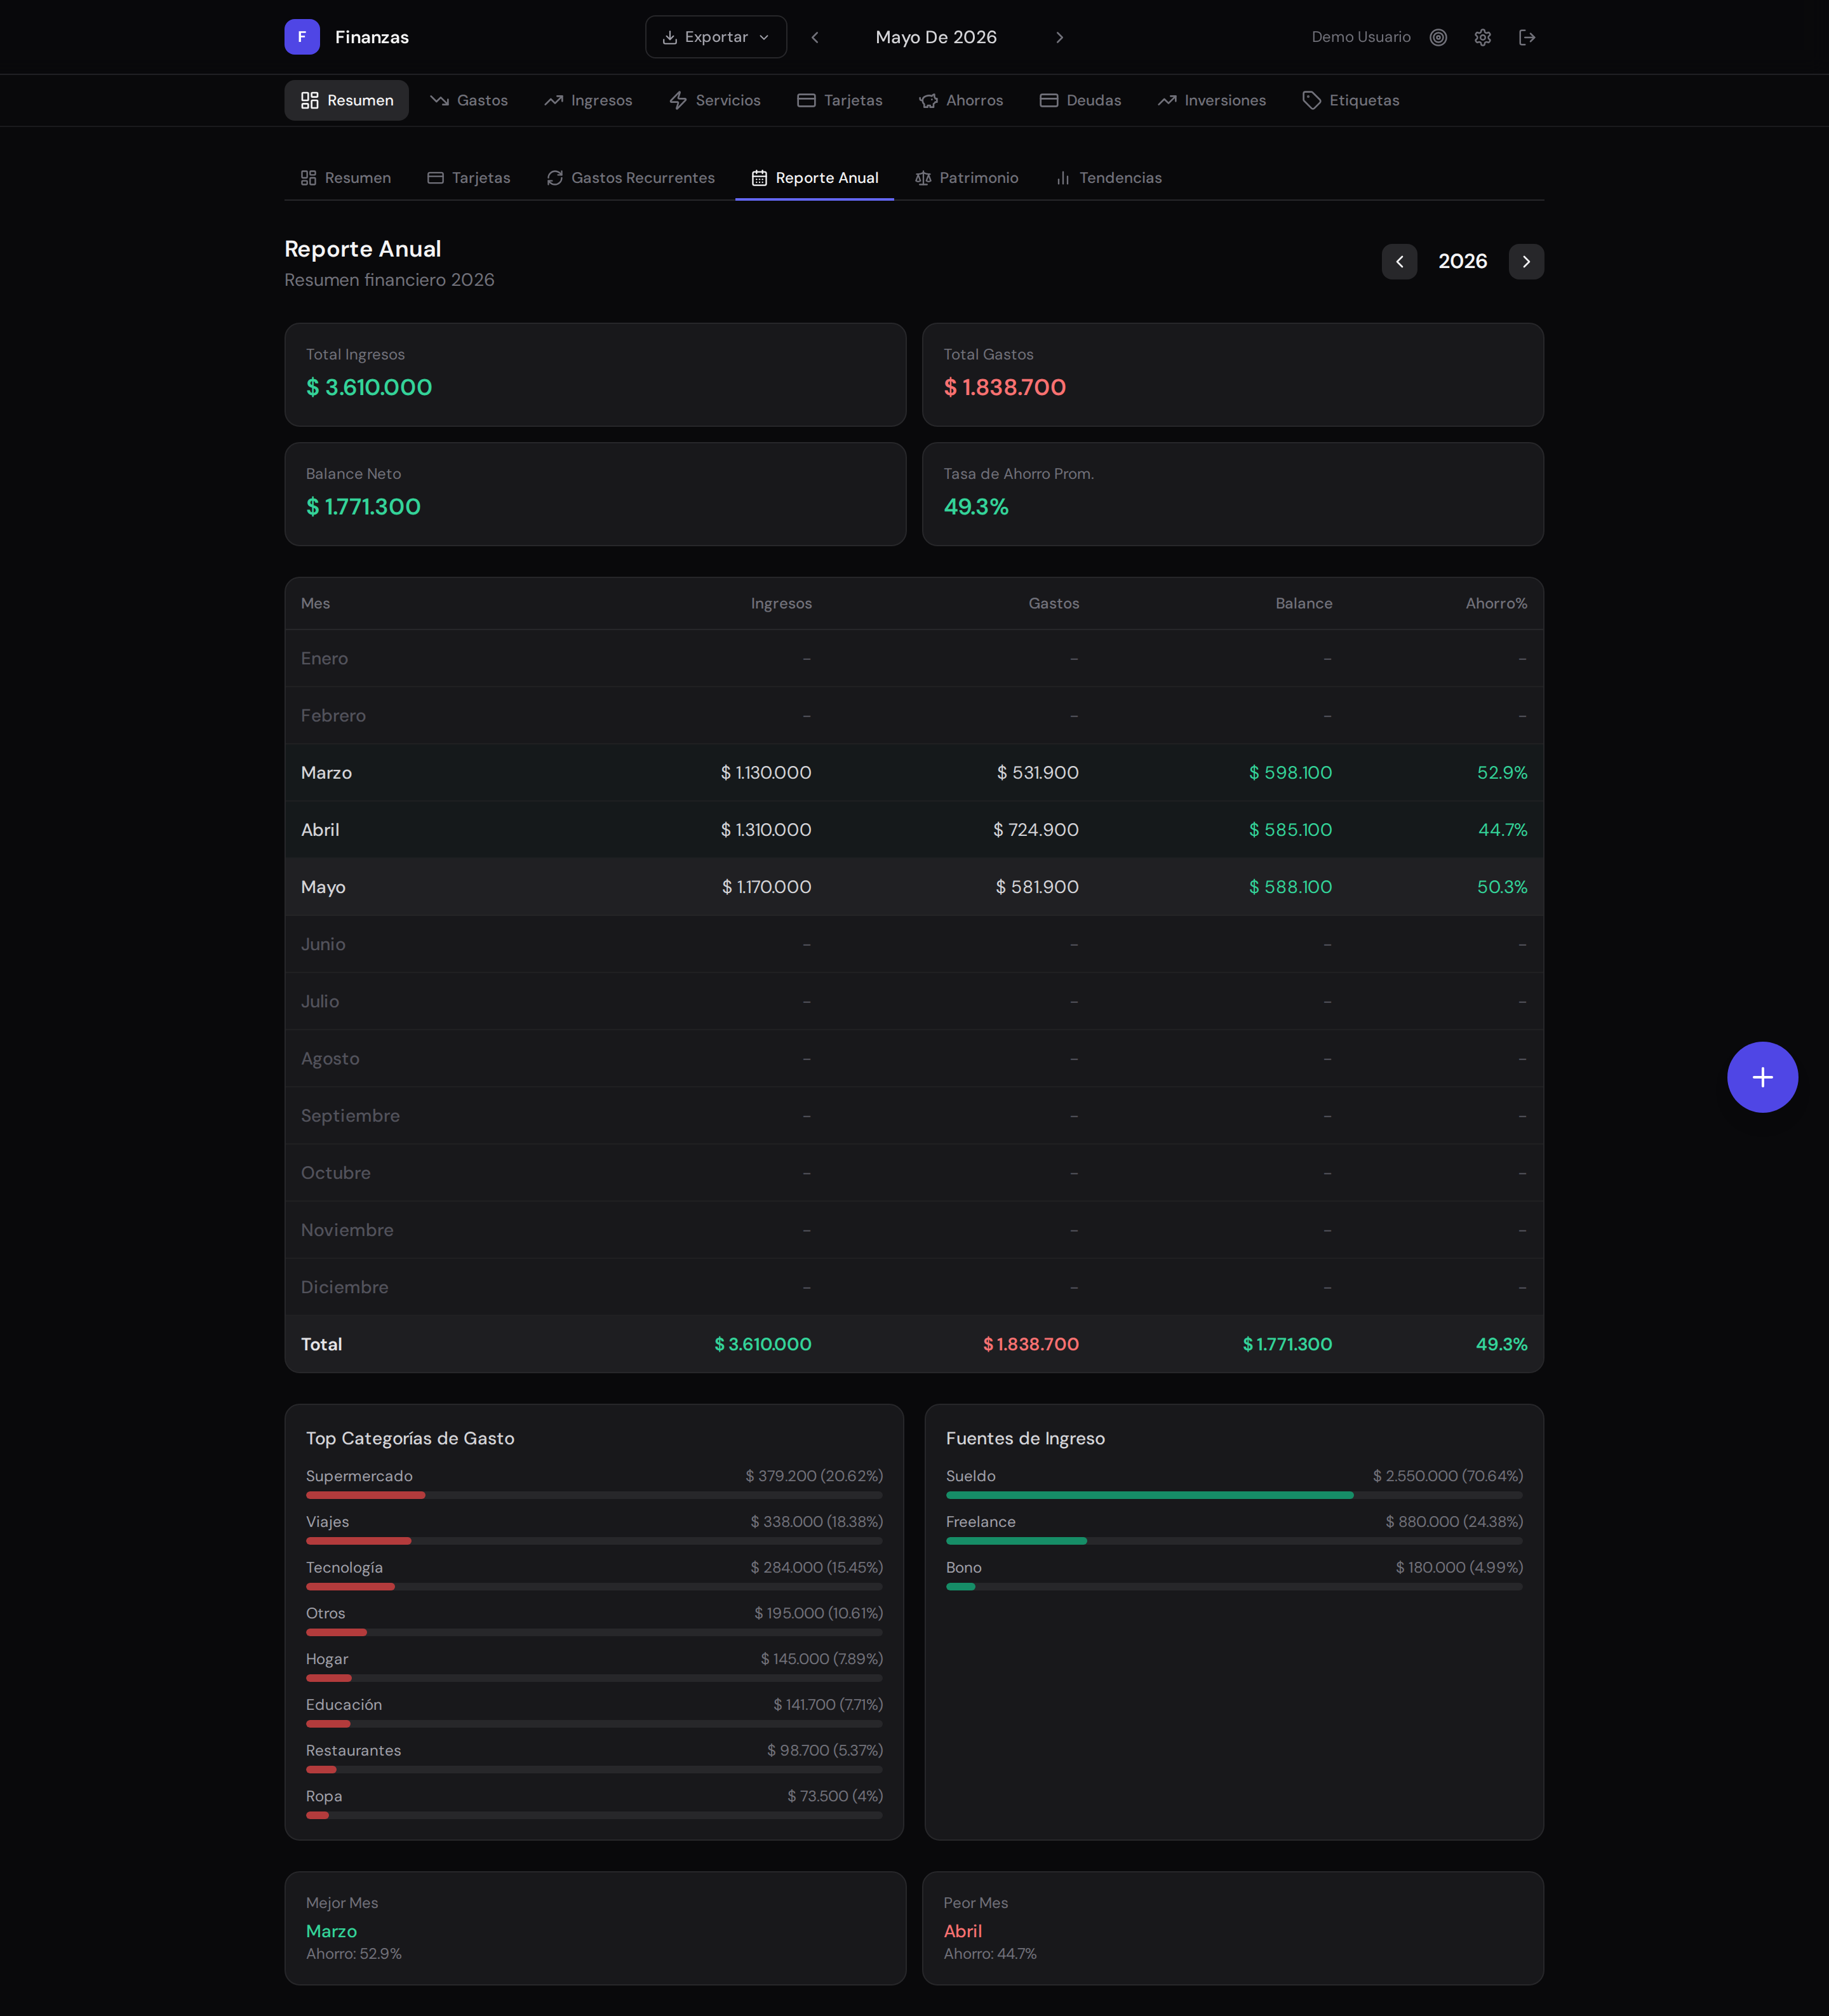Switch to the Resumen sub-tab
The width and height of the screenshot is (1829, 2016).
346,178
